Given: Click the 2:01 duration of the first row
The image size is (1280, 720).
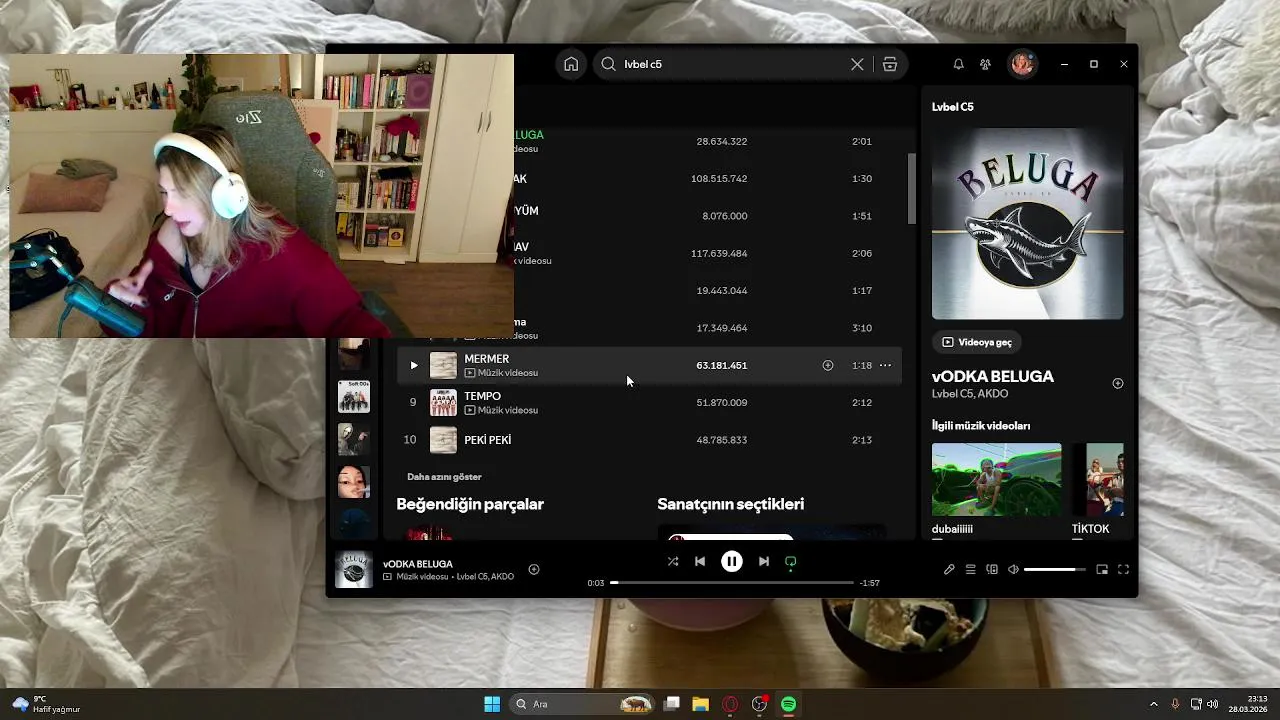Looking at the screenshot, I should (862, 141).
